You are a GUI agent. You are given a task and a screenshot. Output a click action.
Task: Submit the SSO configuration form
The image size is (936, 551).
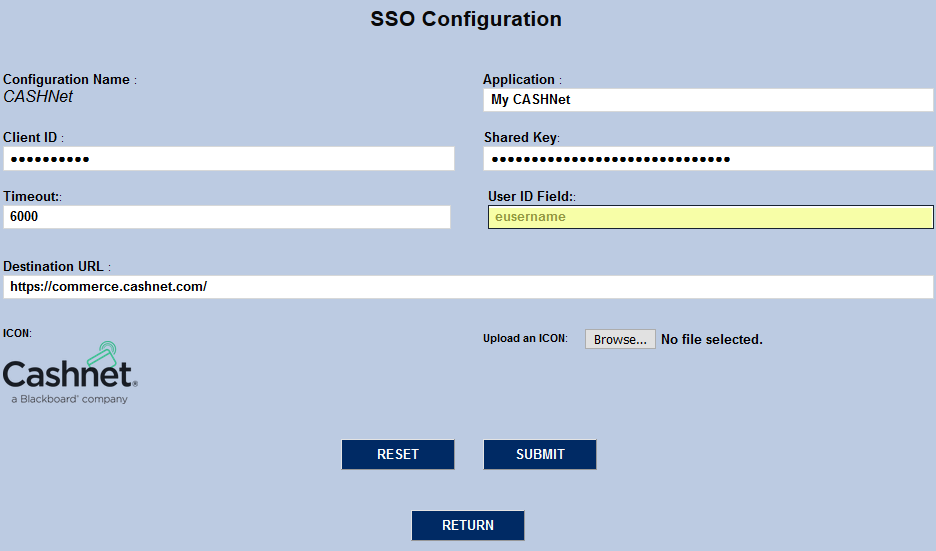tap(540, 454)
